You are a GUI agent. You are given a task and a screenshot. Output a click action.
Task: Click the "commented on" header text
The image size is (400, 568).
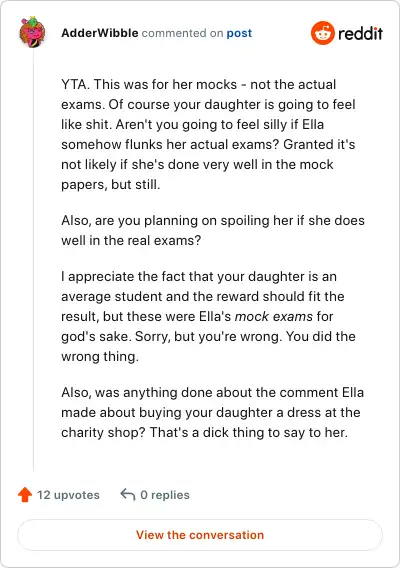pyautogui.click(x=182, y=33)
